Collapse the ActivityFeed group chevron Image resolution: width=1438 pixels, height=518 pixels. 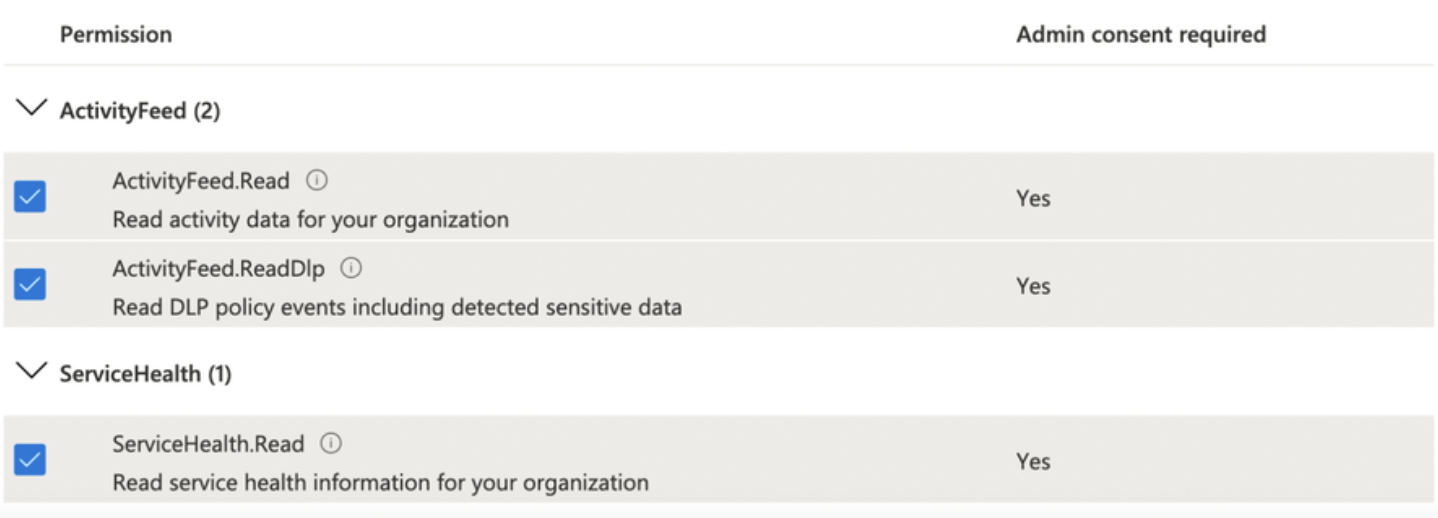click(x=33, y=109)
